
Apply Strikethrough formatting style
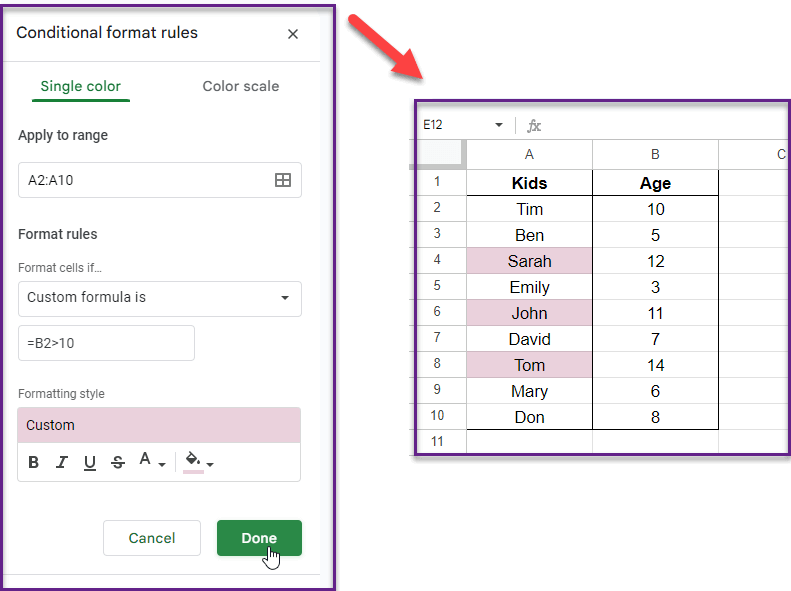pyautogui.click(x=118, y=462)
